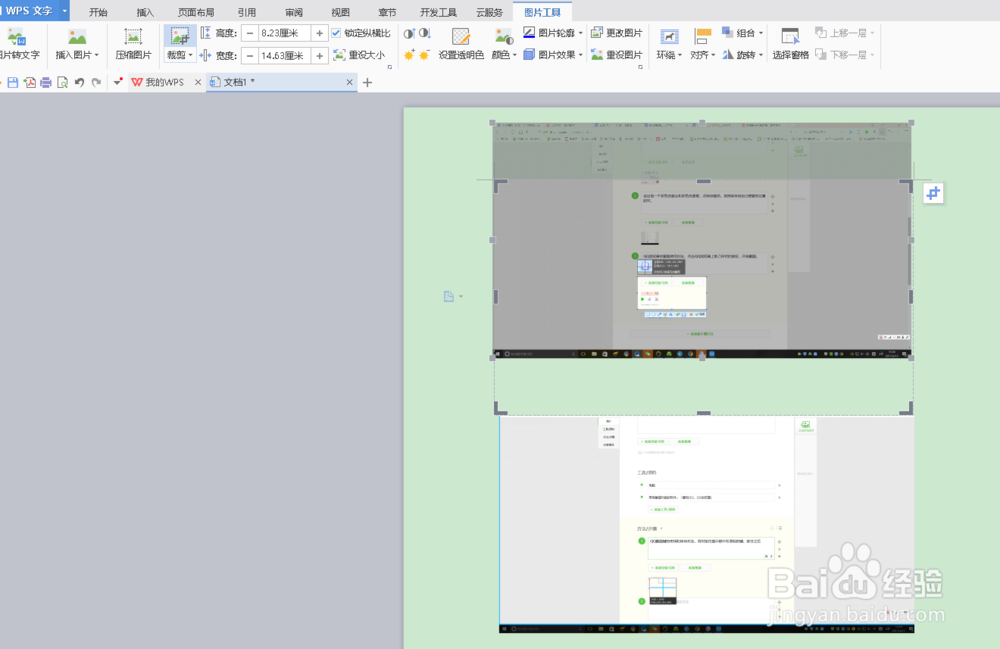
Task: Click 重设图片 reset picture
Action: [x=617, y=55]
